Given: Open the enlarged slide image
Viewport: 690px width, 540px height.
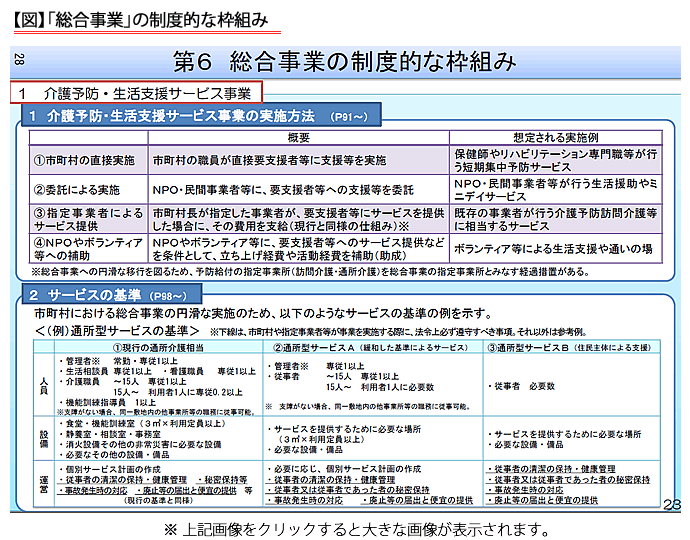Looking at the screenshot, I should point(345,279).
